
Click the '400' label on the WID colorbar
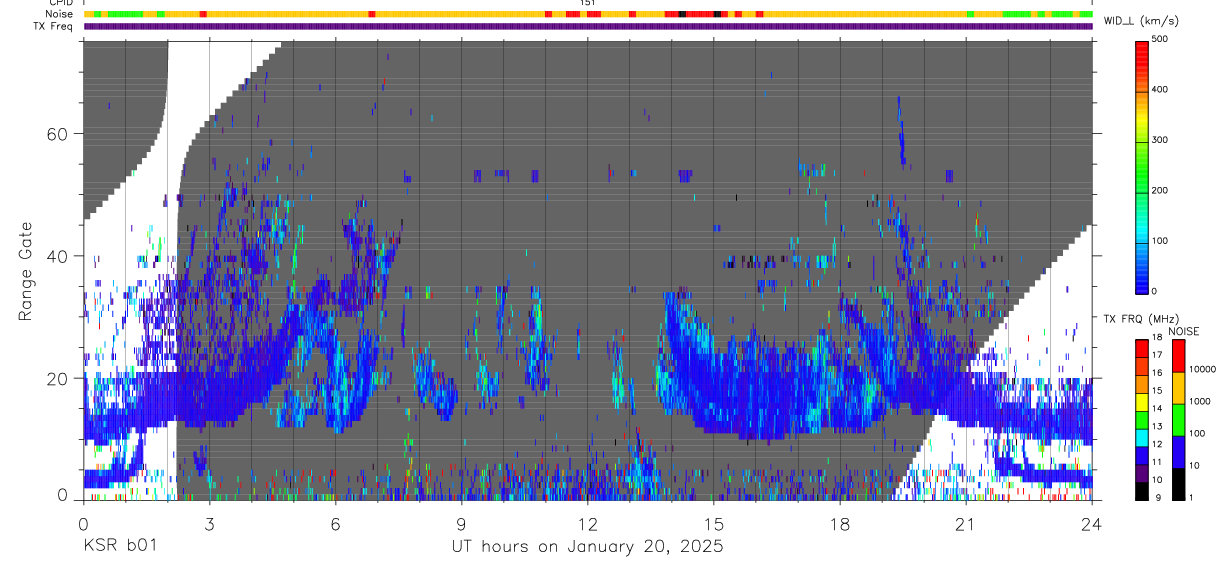tap(1160, 90)
